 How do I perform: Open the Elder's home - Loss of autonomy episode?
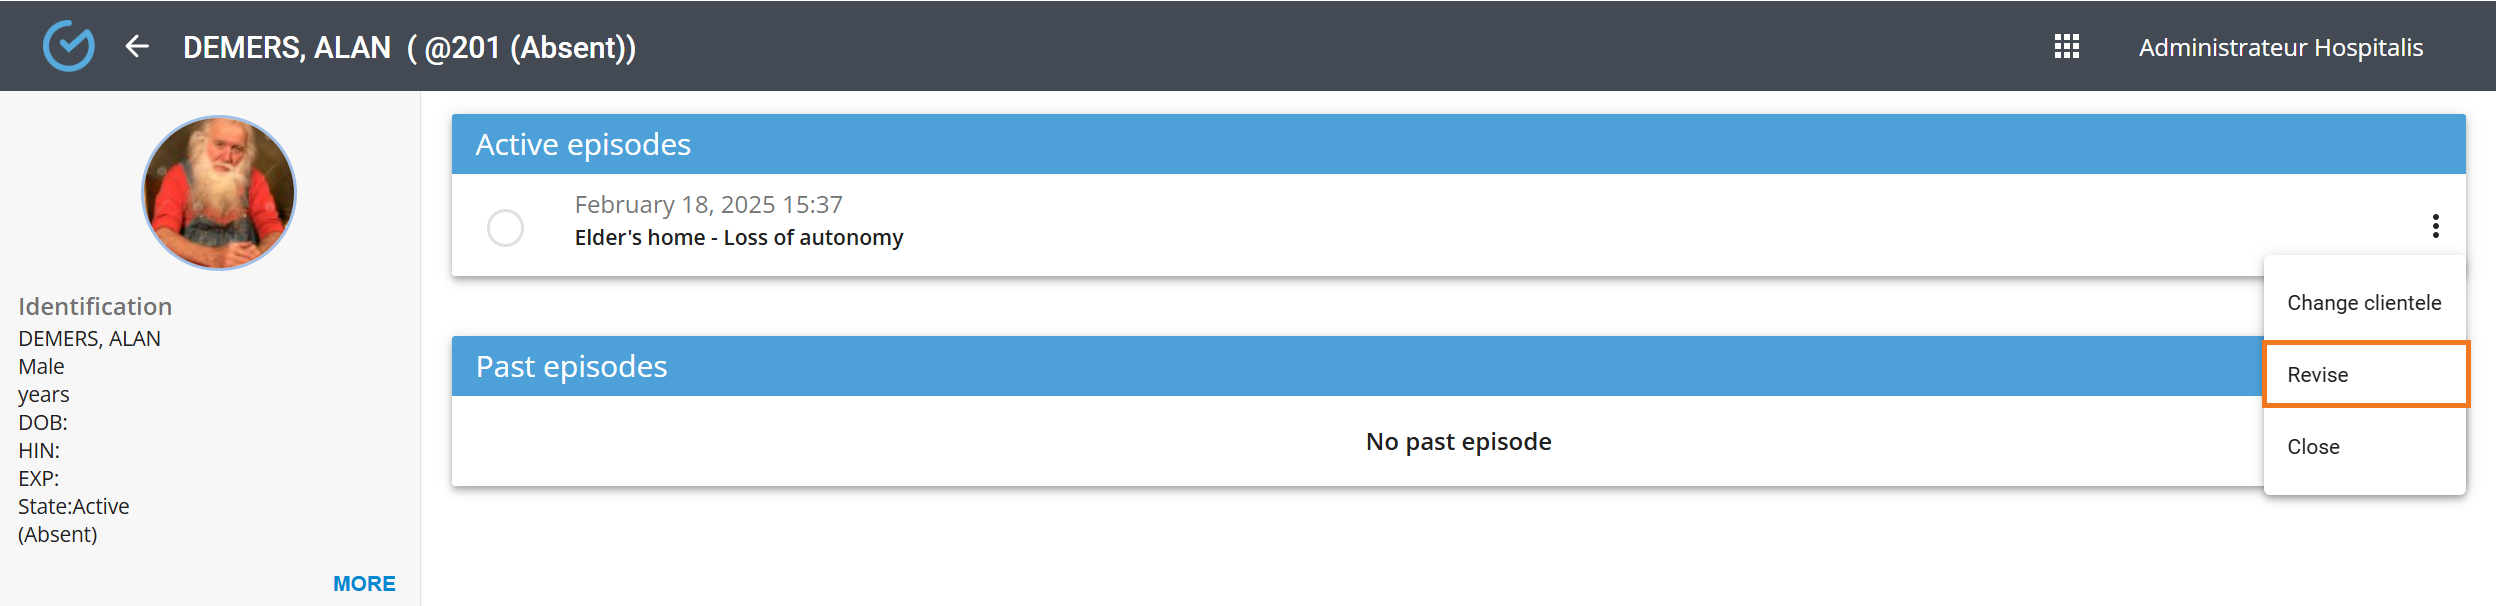click(x=738, y=238)
